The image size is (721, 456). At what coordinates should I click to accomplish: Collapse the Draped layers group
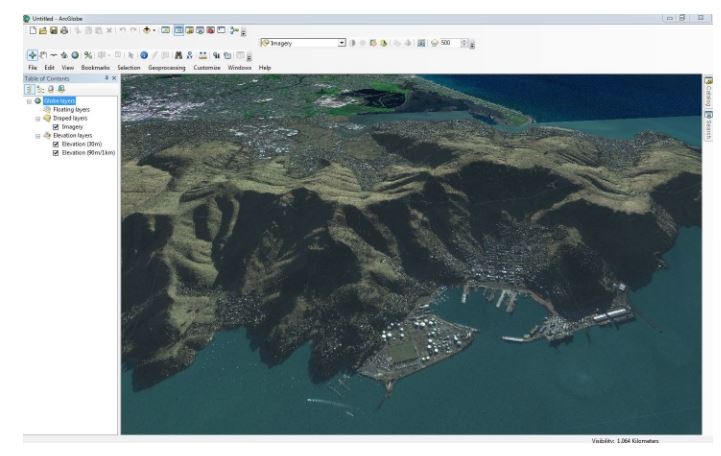[38, 119]
